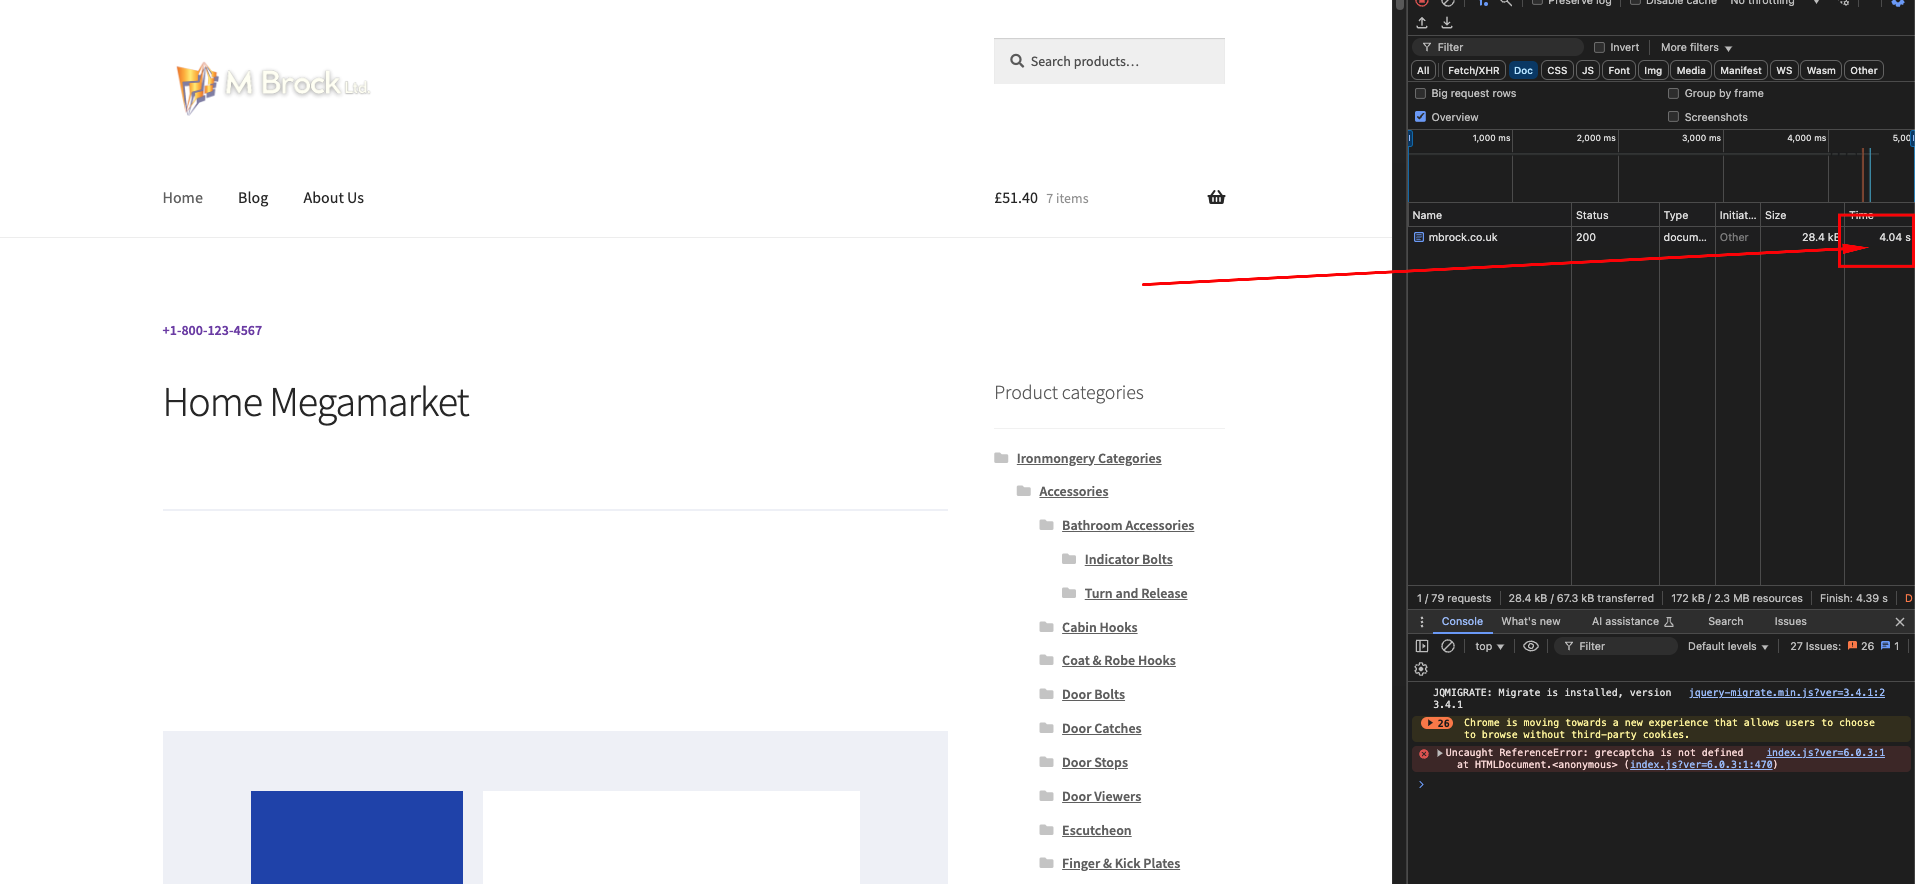Click the red error icon on ReferenceError
Screen dimensions: 1915x884
1424,754
